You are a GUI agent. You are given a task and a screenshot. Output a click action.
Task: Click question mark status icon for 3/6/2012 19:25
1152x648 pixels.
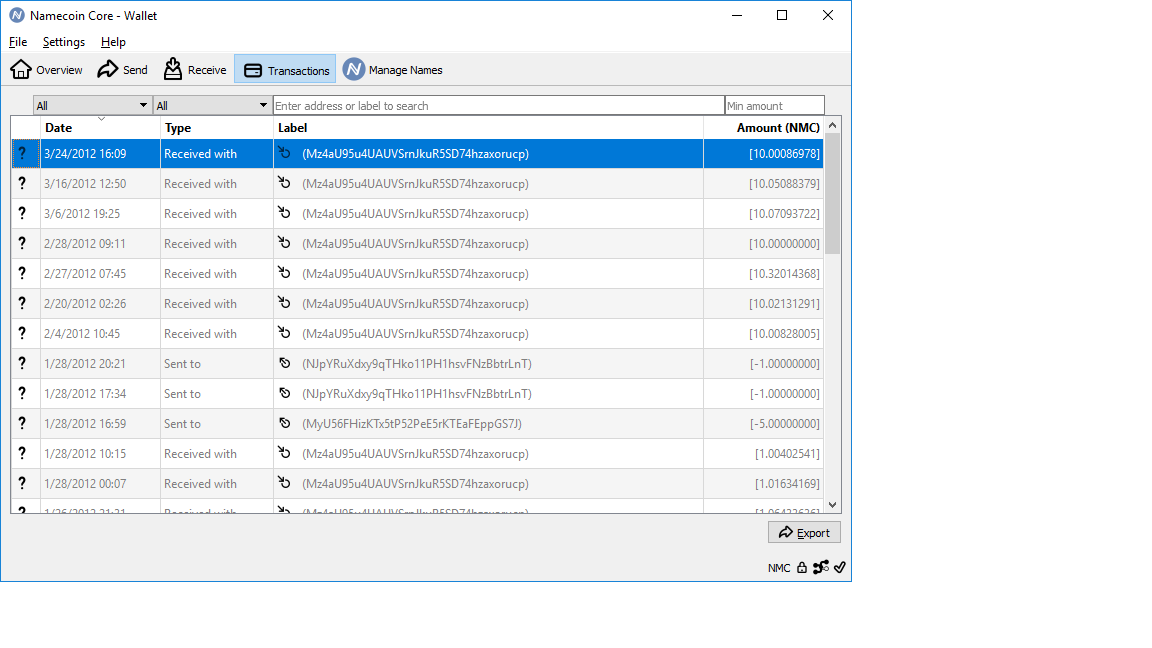(x=23, y=214)
